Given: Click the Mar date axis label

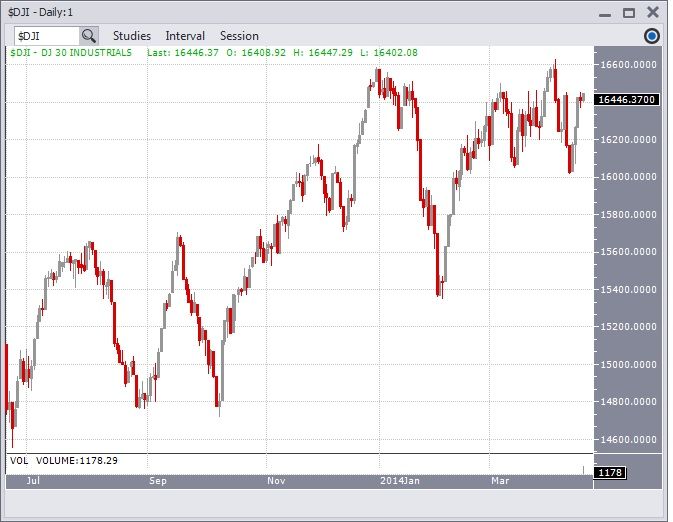Looking at the screenshot, I should 500,481.
